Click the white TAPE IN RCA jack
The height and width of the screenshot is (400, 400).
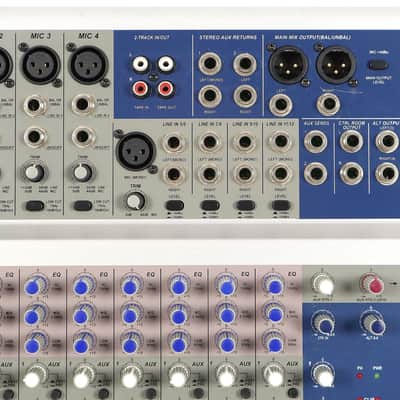pyautogui.click(x=140, y=63)
